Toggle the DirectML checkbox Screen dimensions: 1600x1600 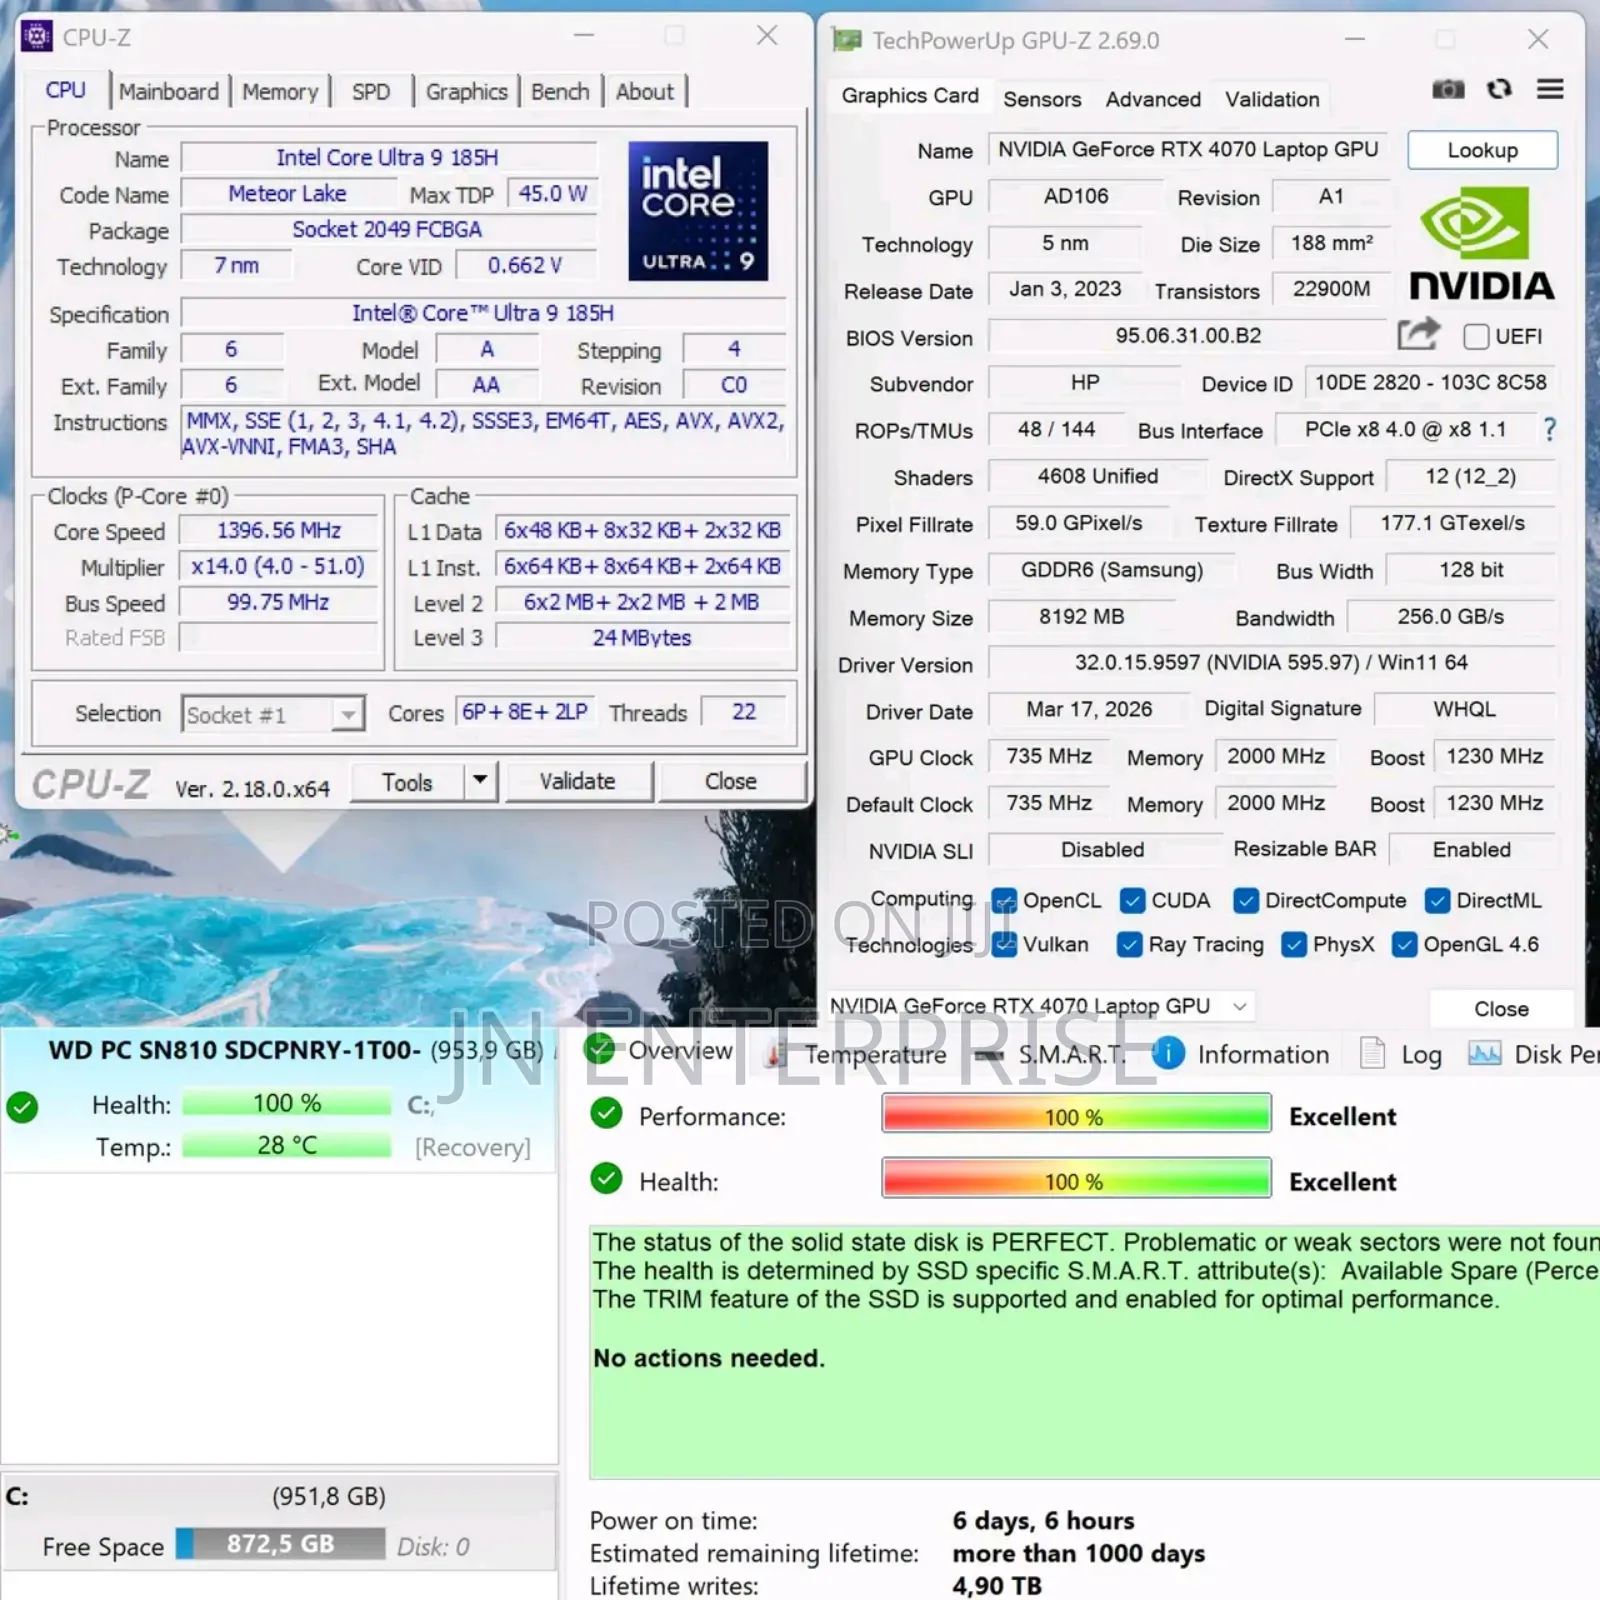1437,900
